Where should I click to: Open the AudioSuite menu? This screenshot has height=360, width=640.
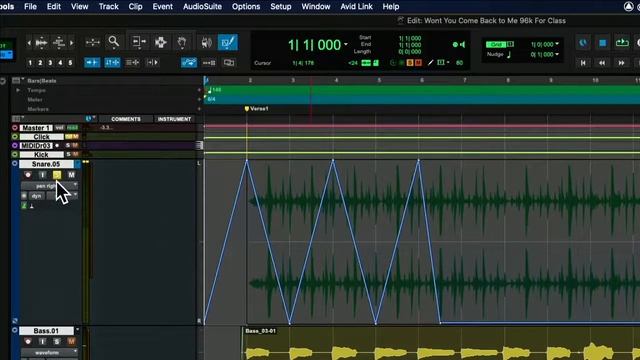[202, 7]
